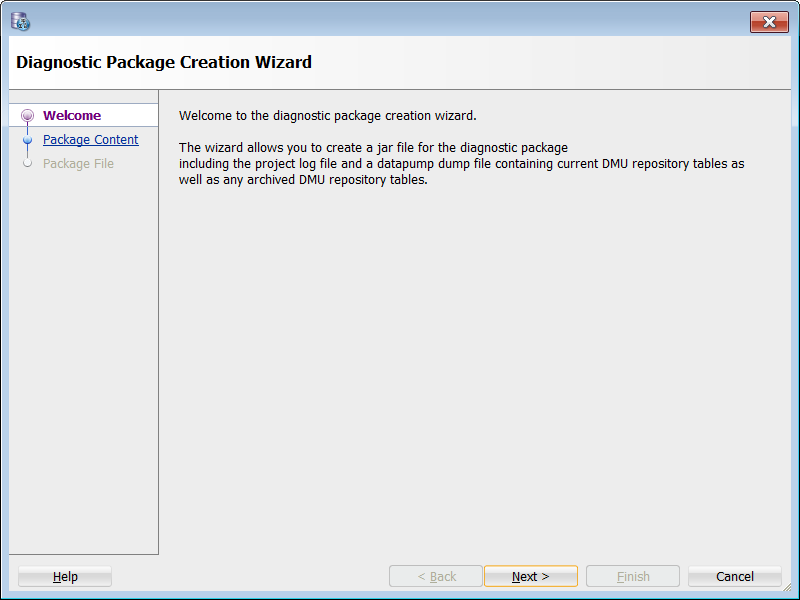Click the blue Package Content step bullet

point(27,140)
